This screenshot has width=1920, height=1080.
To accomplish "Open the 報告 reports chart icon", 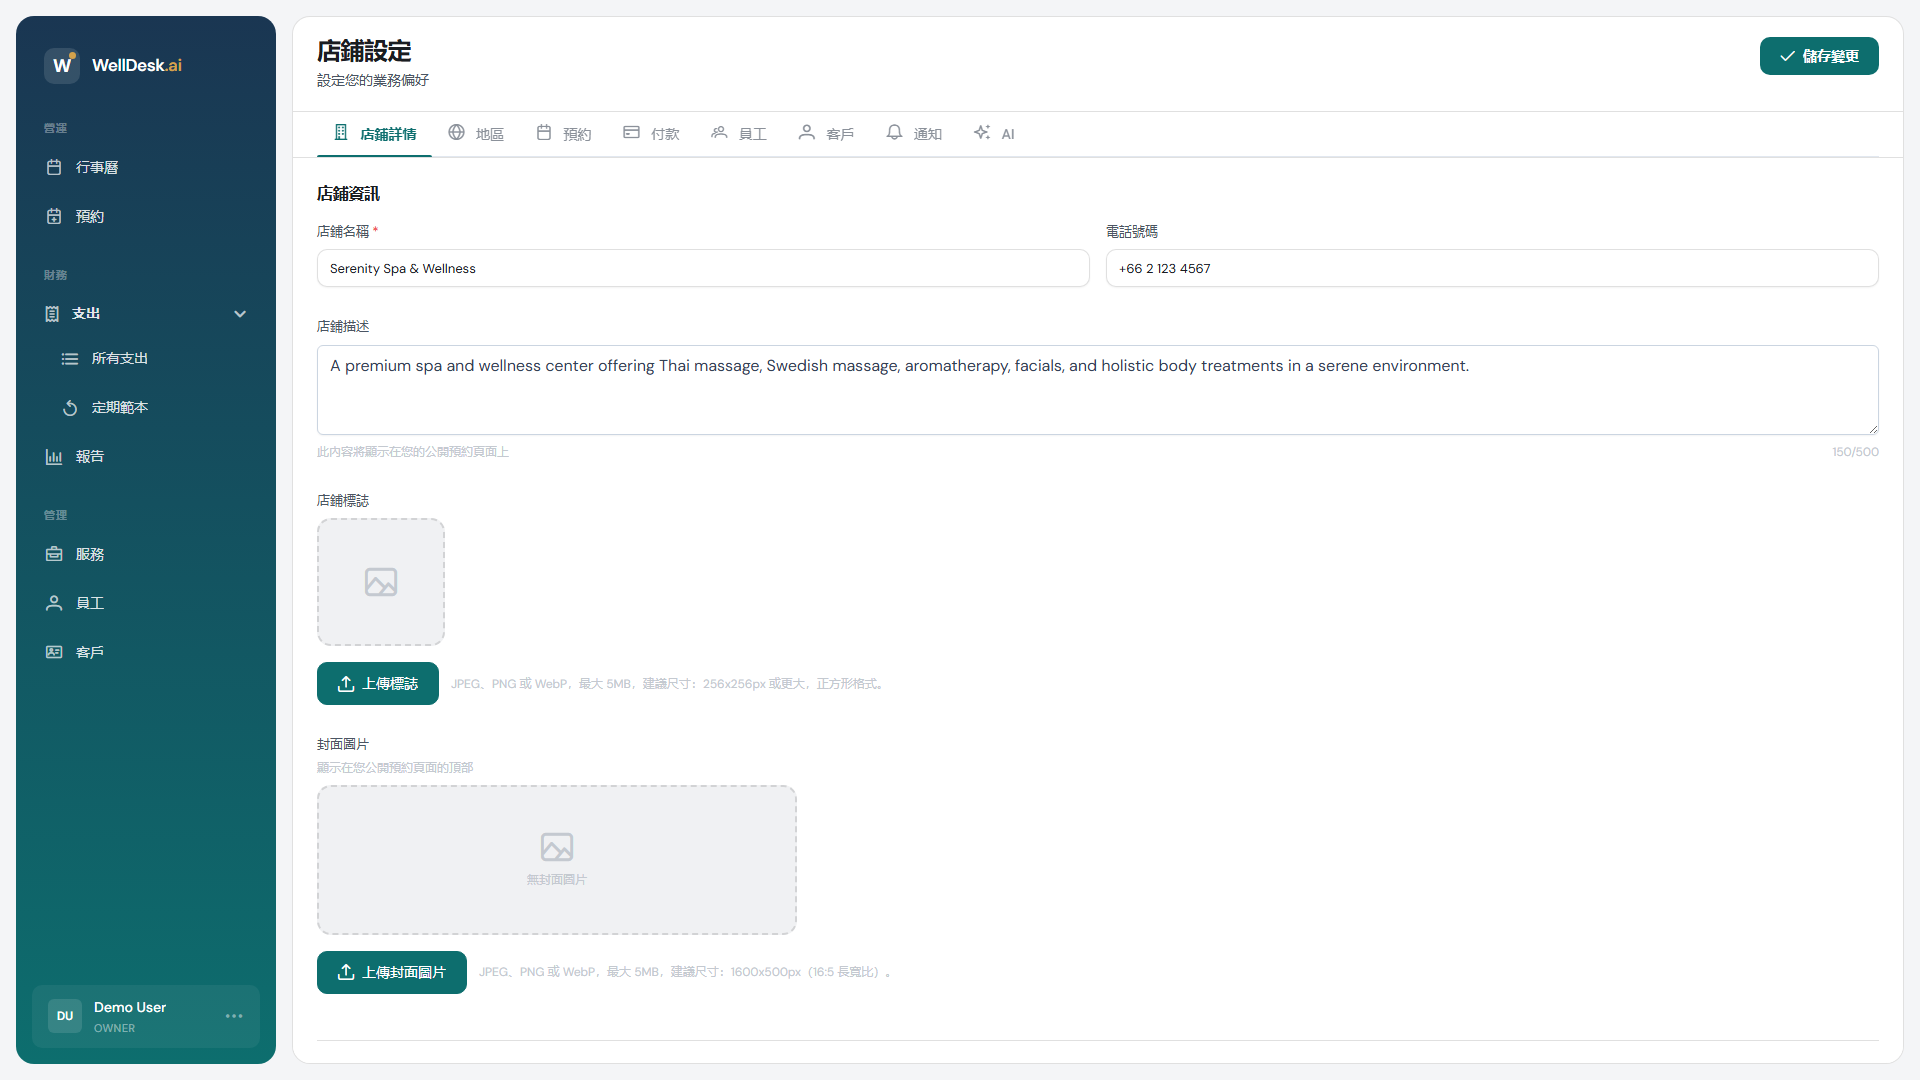I will point(54,456).
